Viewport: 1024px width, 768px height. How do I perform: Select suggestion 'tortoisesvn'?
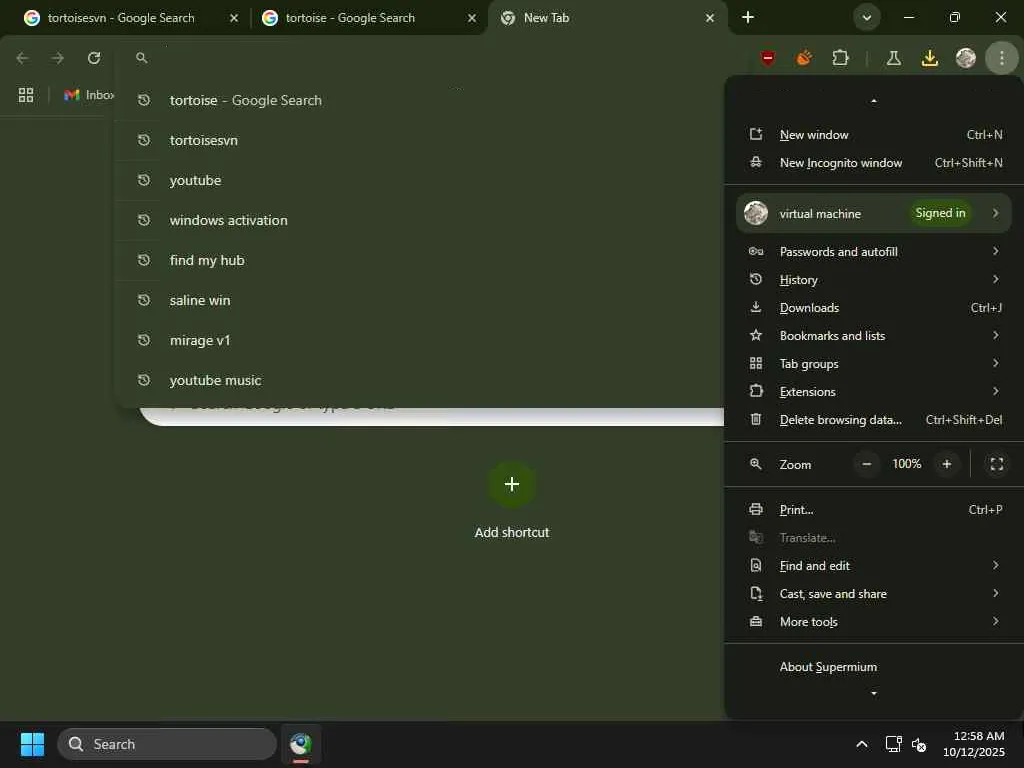tap(420, 140)
